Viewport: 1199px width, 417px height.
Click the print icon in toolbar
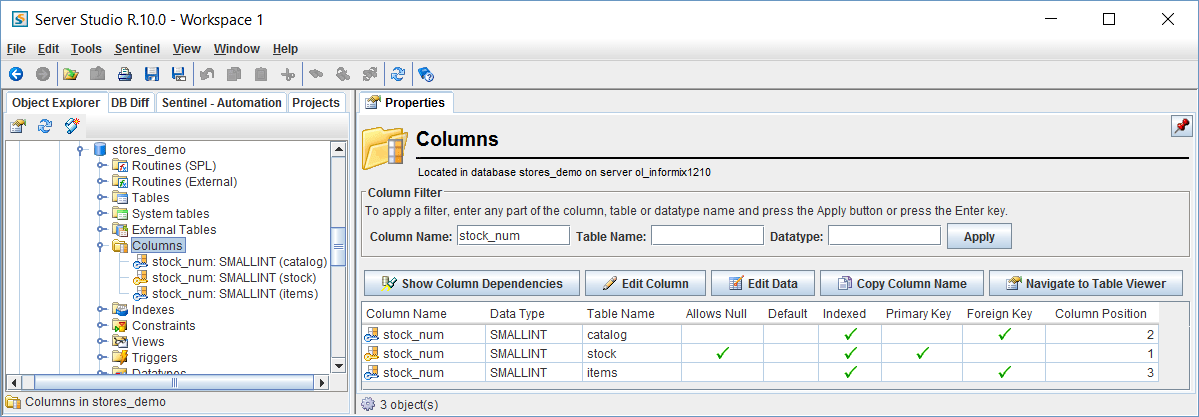pyautogui.click(x=125, y=74)
